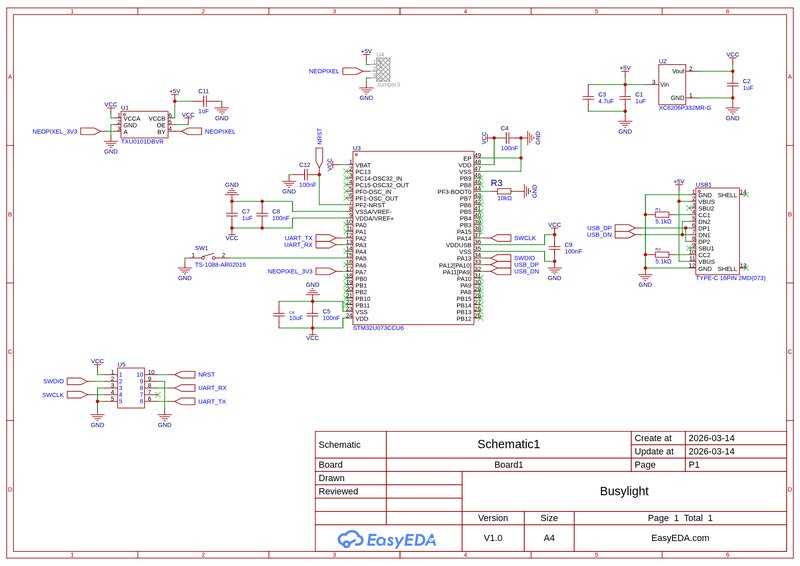Select capacitor C4 above the MCU
800x566 pixels.
coord(507,138)
